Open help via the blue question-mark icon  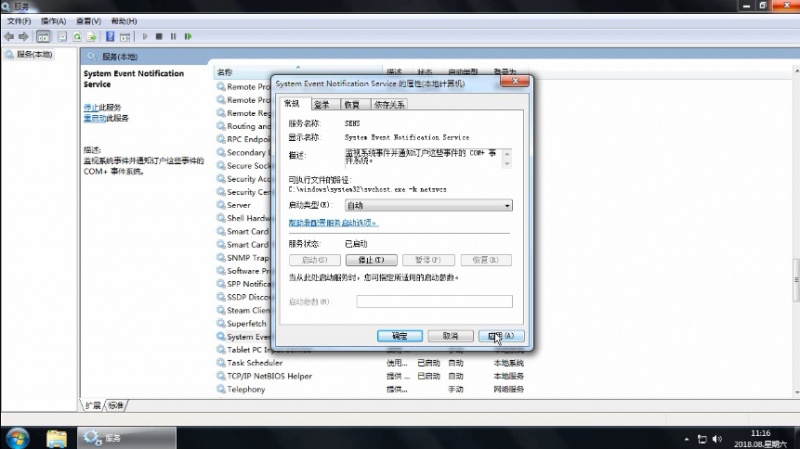pyautogui.click(x=110, y=37)
